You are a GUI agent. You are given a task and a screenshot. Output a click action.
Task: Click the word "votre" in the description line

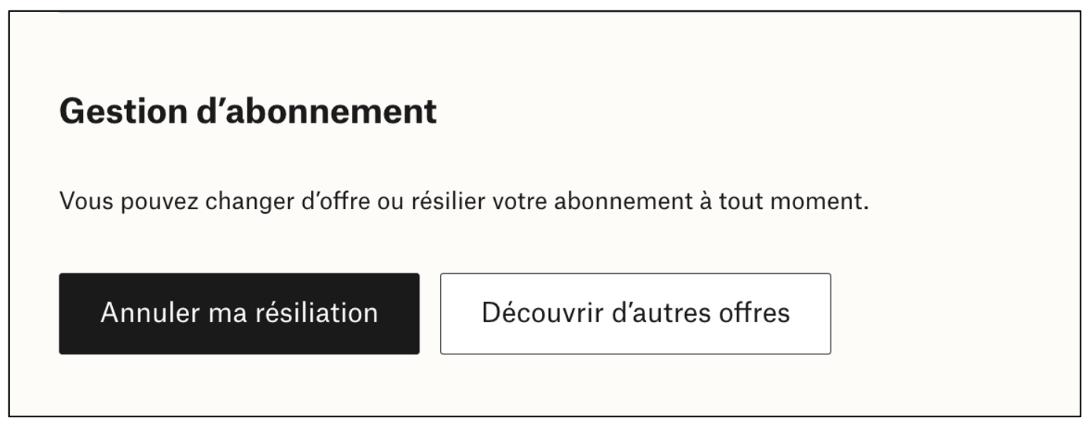click(x=519, y=203)
